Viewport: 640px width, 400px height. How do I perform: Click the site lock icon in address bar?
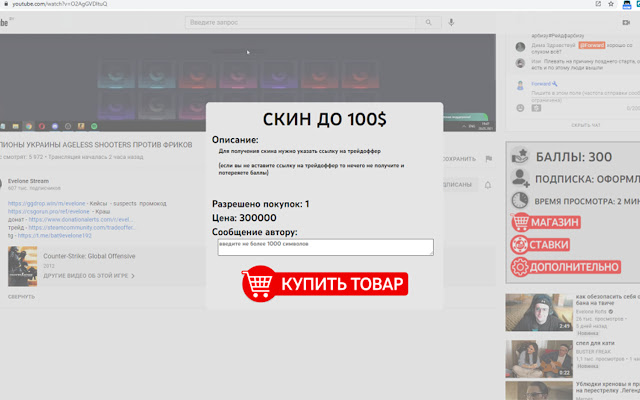[x=6, y=4]
